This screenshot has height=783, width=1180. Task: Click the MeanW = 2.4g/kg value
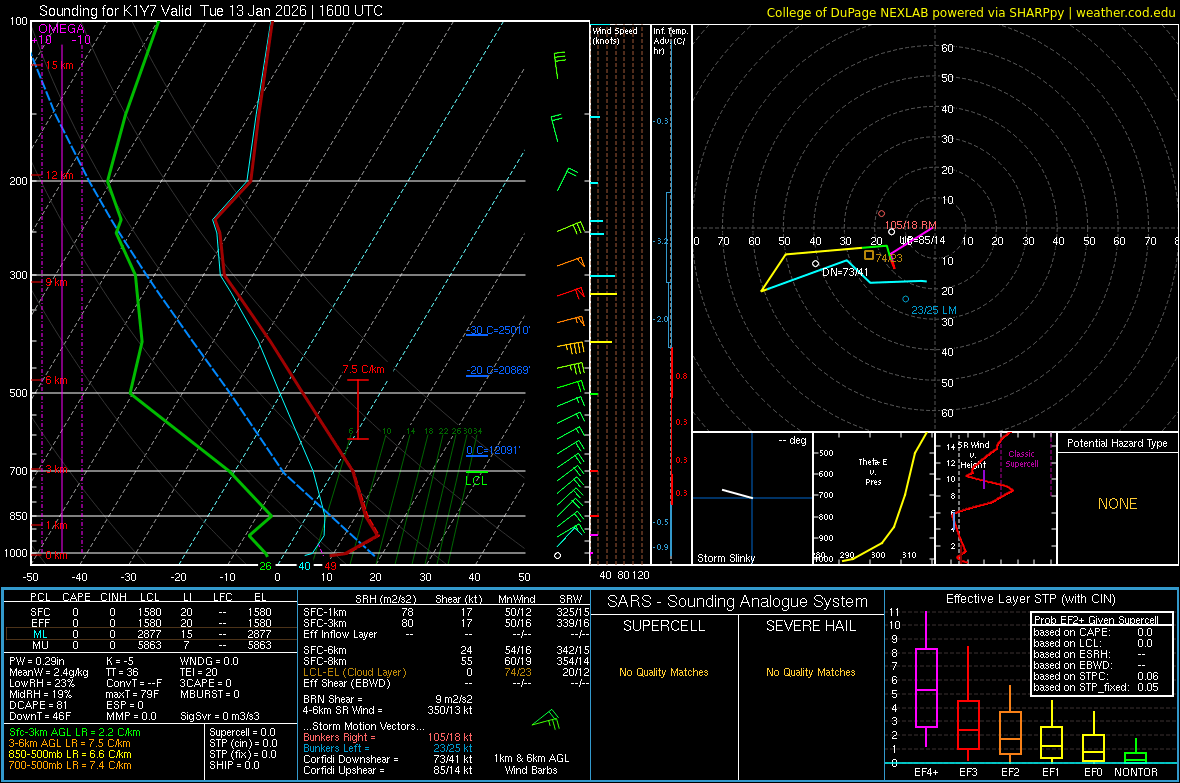[x=49, y=672]
